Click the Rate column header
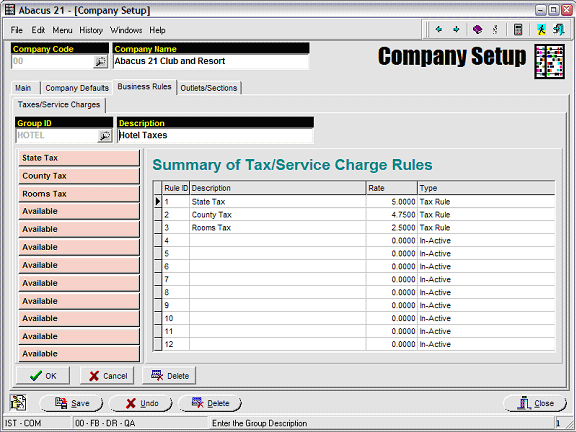The width and height of the screenshot is (576, 432). (392, 188)
